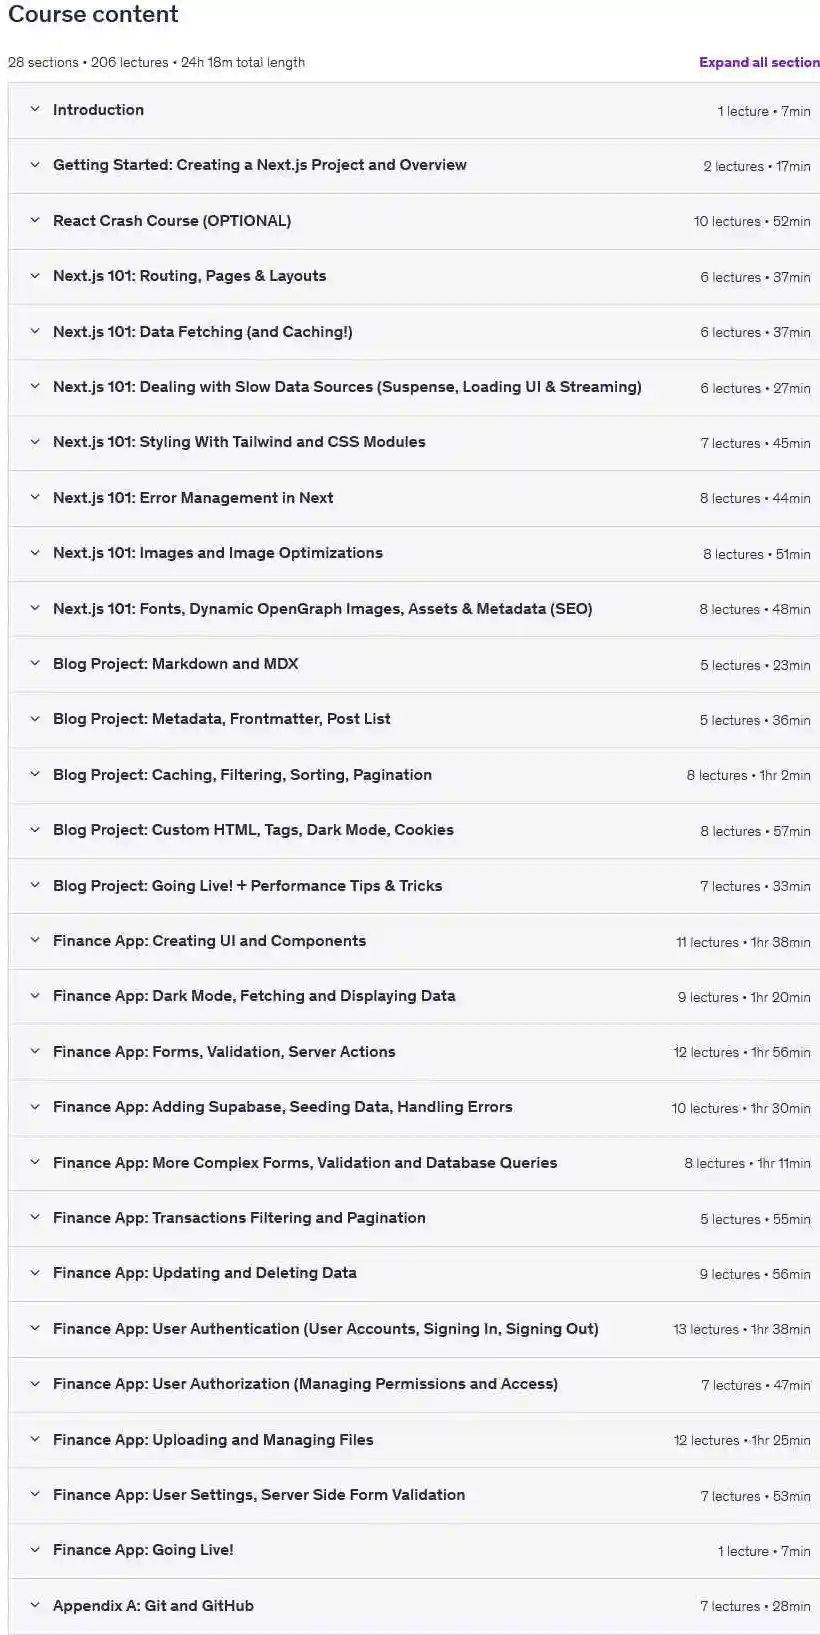
Task: Expand chevron for Styling With Tailwind section
Action: pos(35,442)
